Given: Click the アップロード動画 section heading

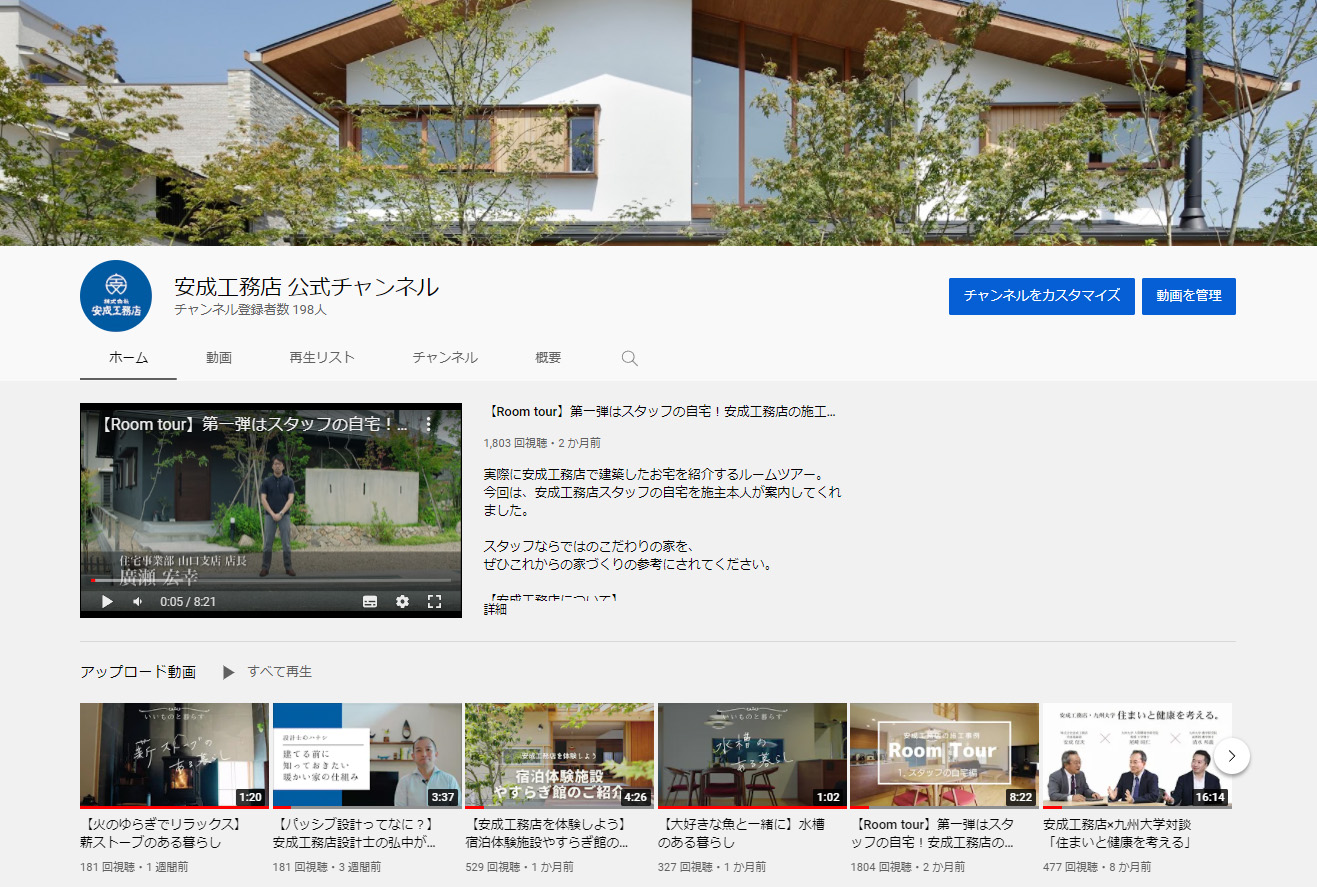Looking at the screenshot, I should [138, 672].
